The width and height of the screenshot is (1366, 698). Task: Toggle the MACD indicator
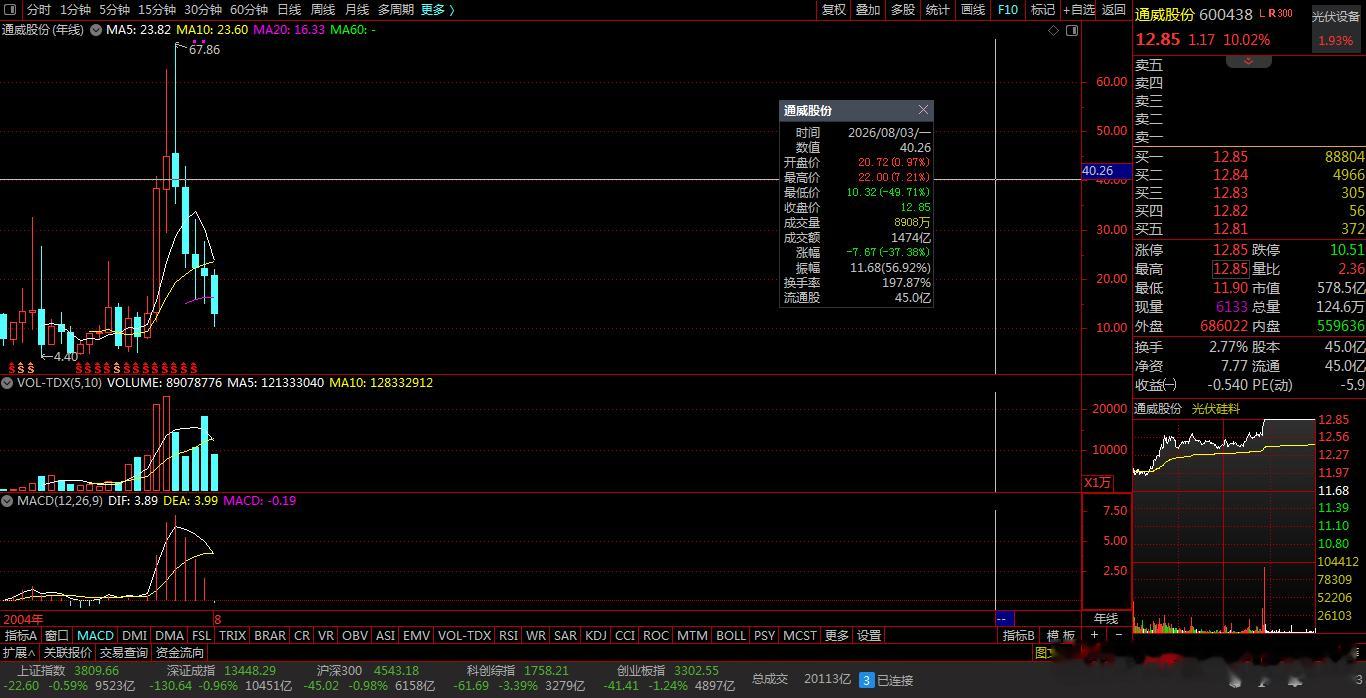pos(96,635)
